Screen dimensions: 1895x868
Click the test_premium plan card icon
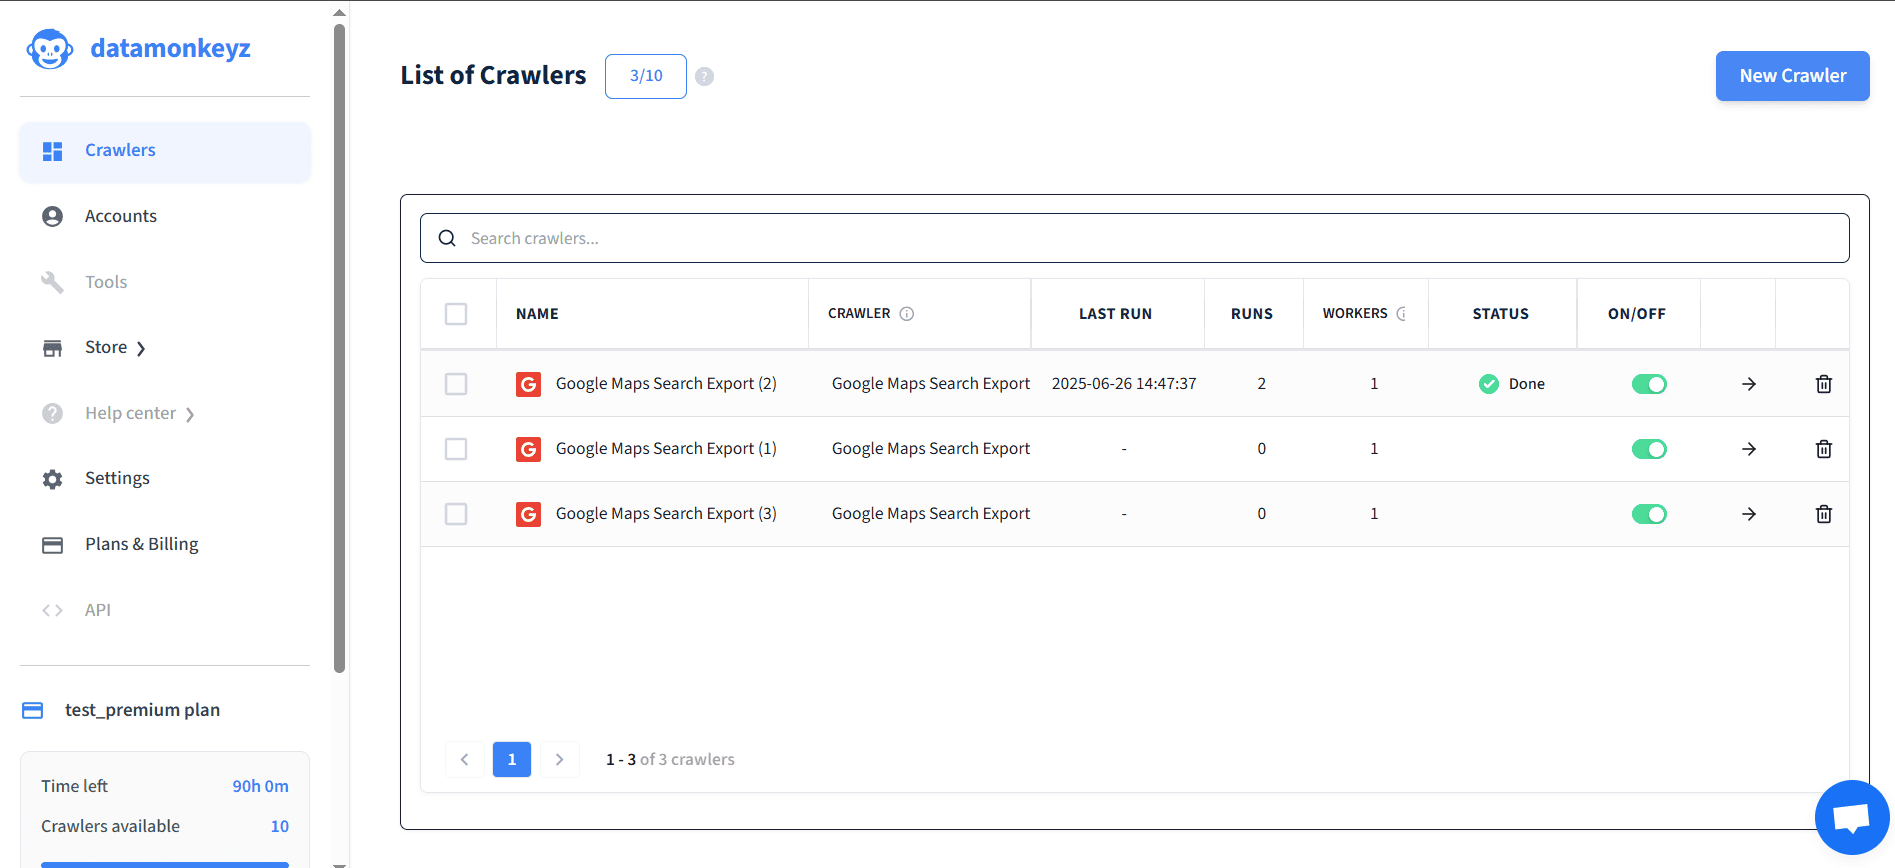[33, 711]
